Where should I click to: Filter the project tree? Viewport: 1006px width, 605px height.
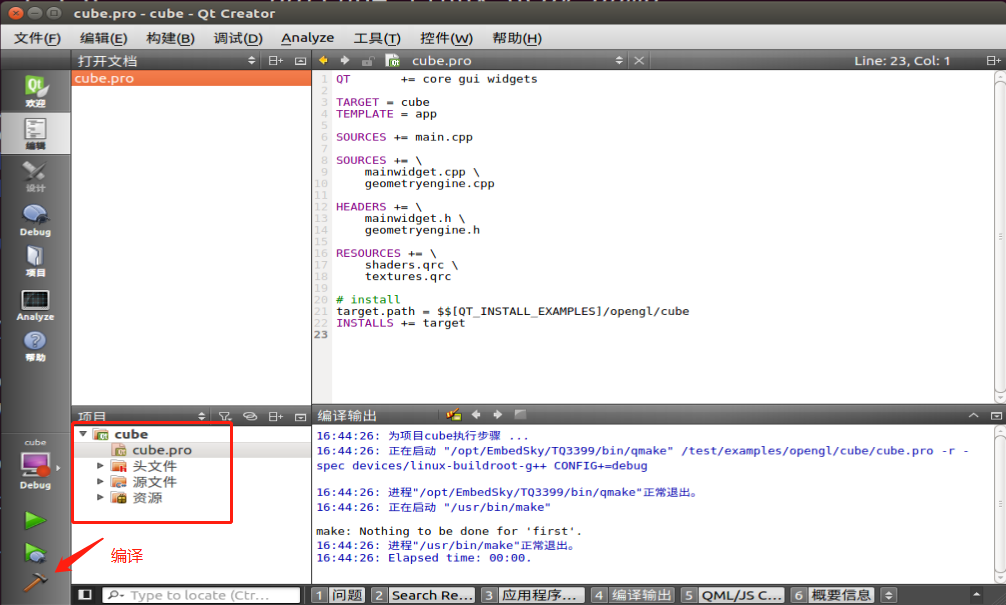click(225, 416)
